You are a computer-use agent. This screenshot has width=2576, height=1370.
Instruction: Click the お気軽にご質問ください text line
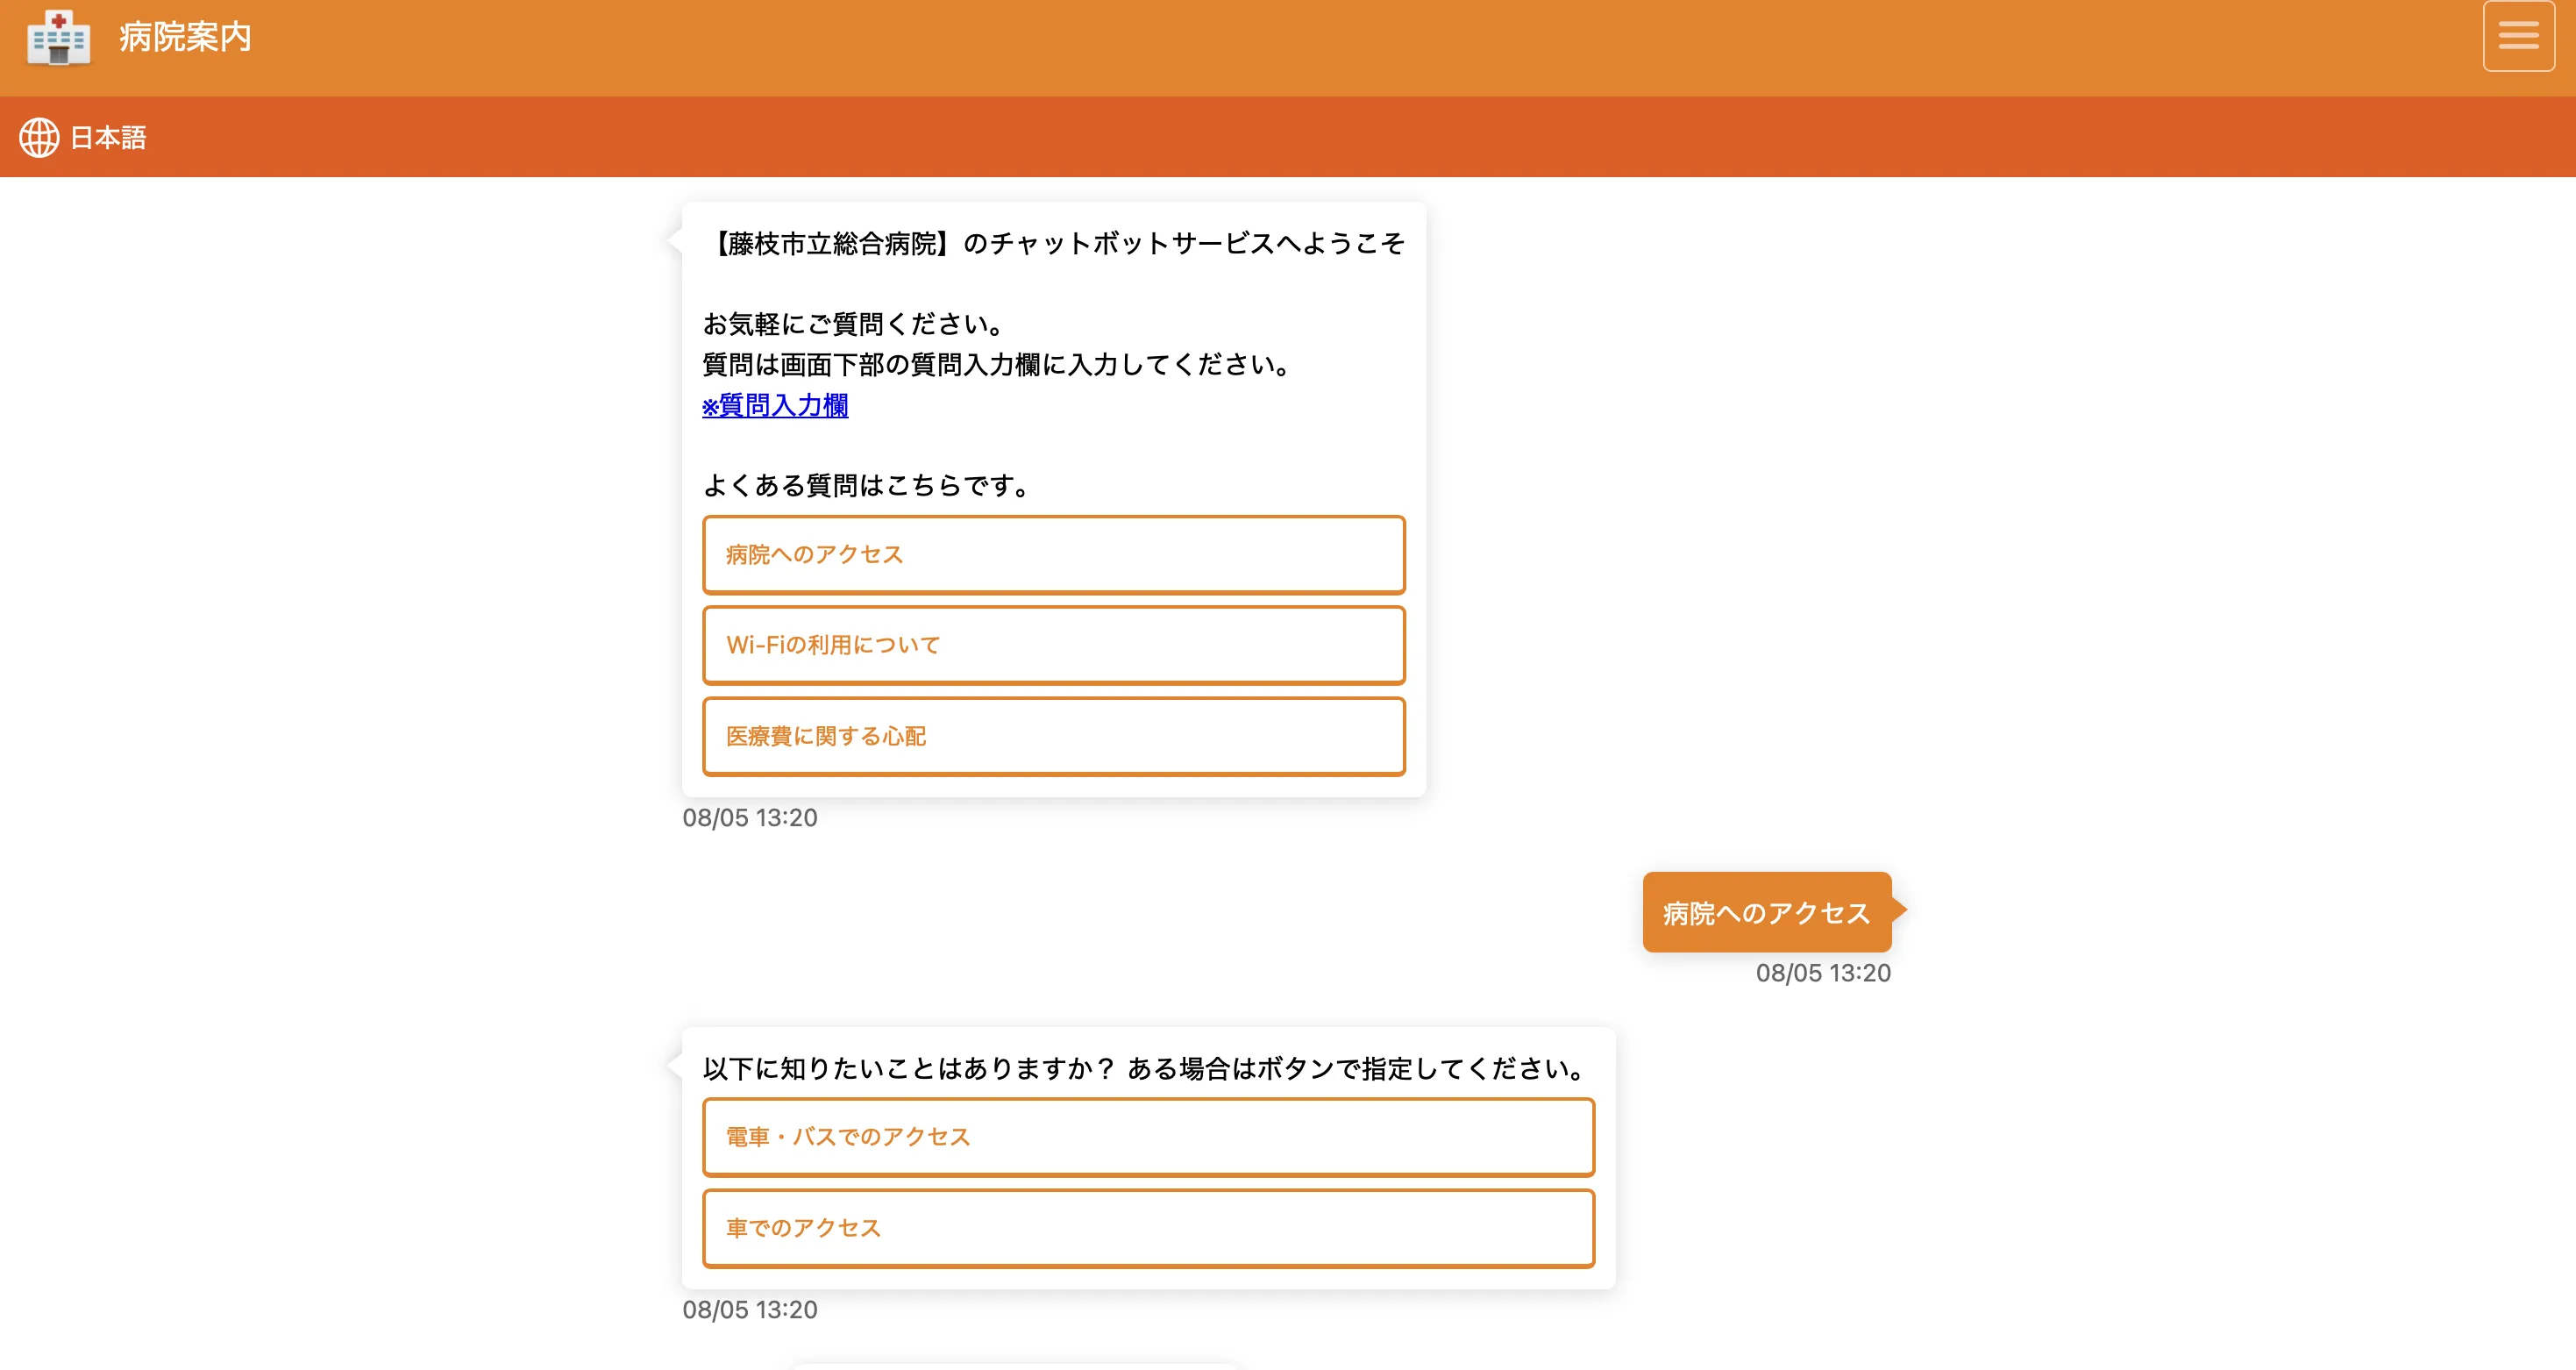point(852,324)
